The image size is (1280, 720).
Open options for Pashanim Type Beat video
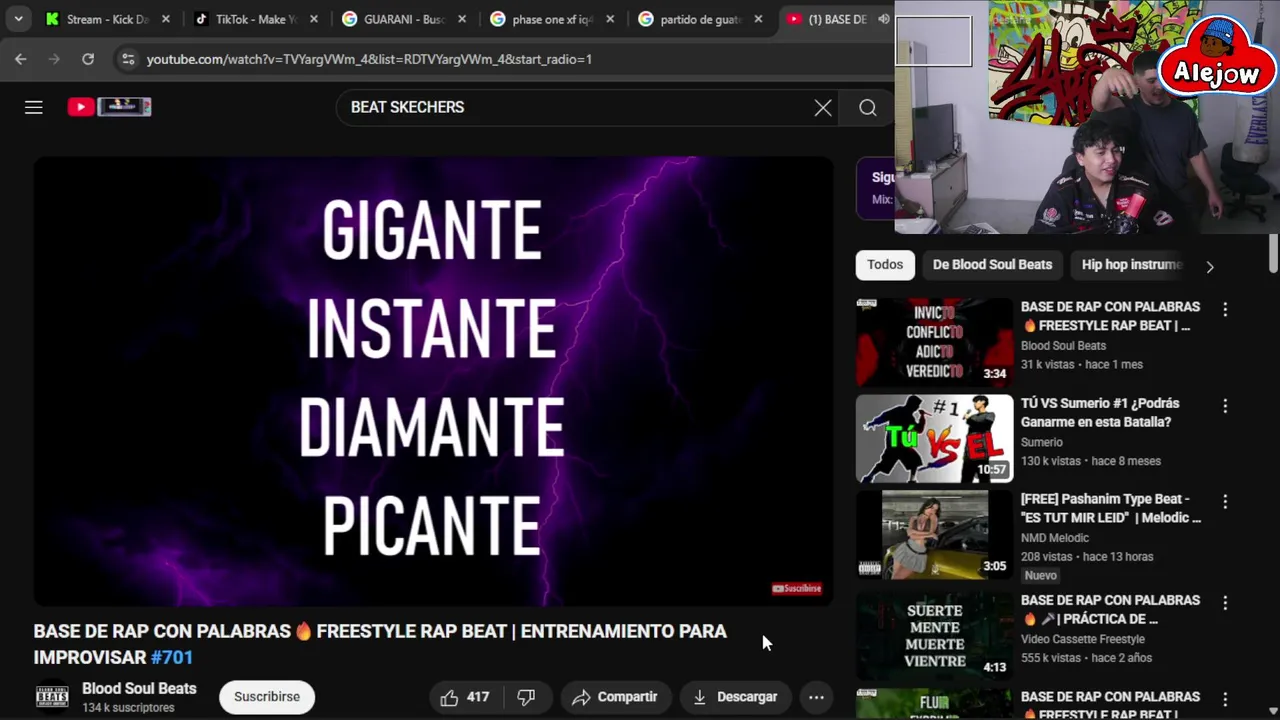point(1225,502)
